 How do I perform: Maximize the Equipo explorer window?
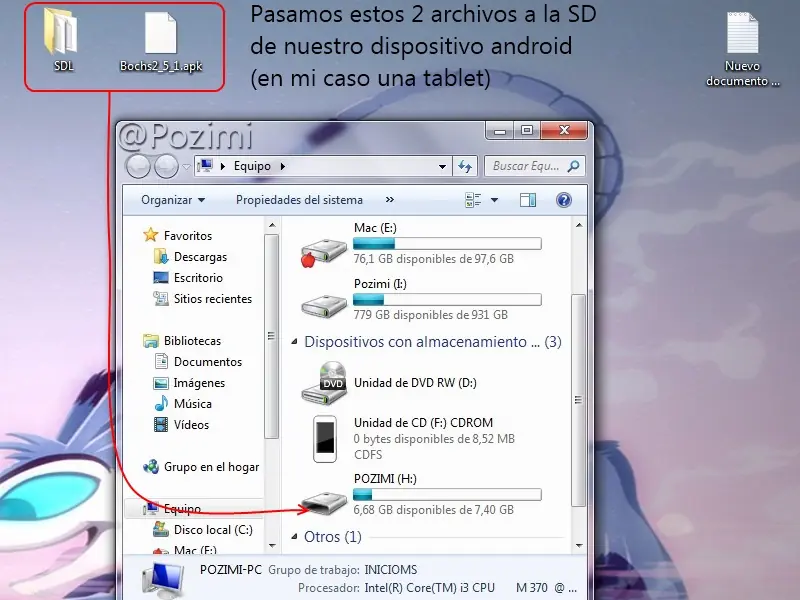[x=527, y=131]
